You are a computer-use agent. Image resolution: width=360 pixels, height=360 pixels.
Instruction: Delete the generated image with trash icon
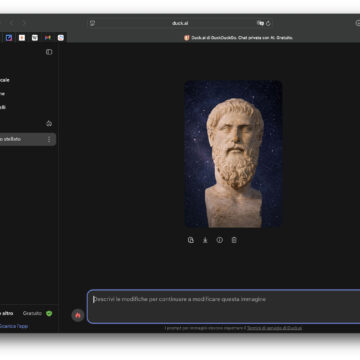coord(234,240)
